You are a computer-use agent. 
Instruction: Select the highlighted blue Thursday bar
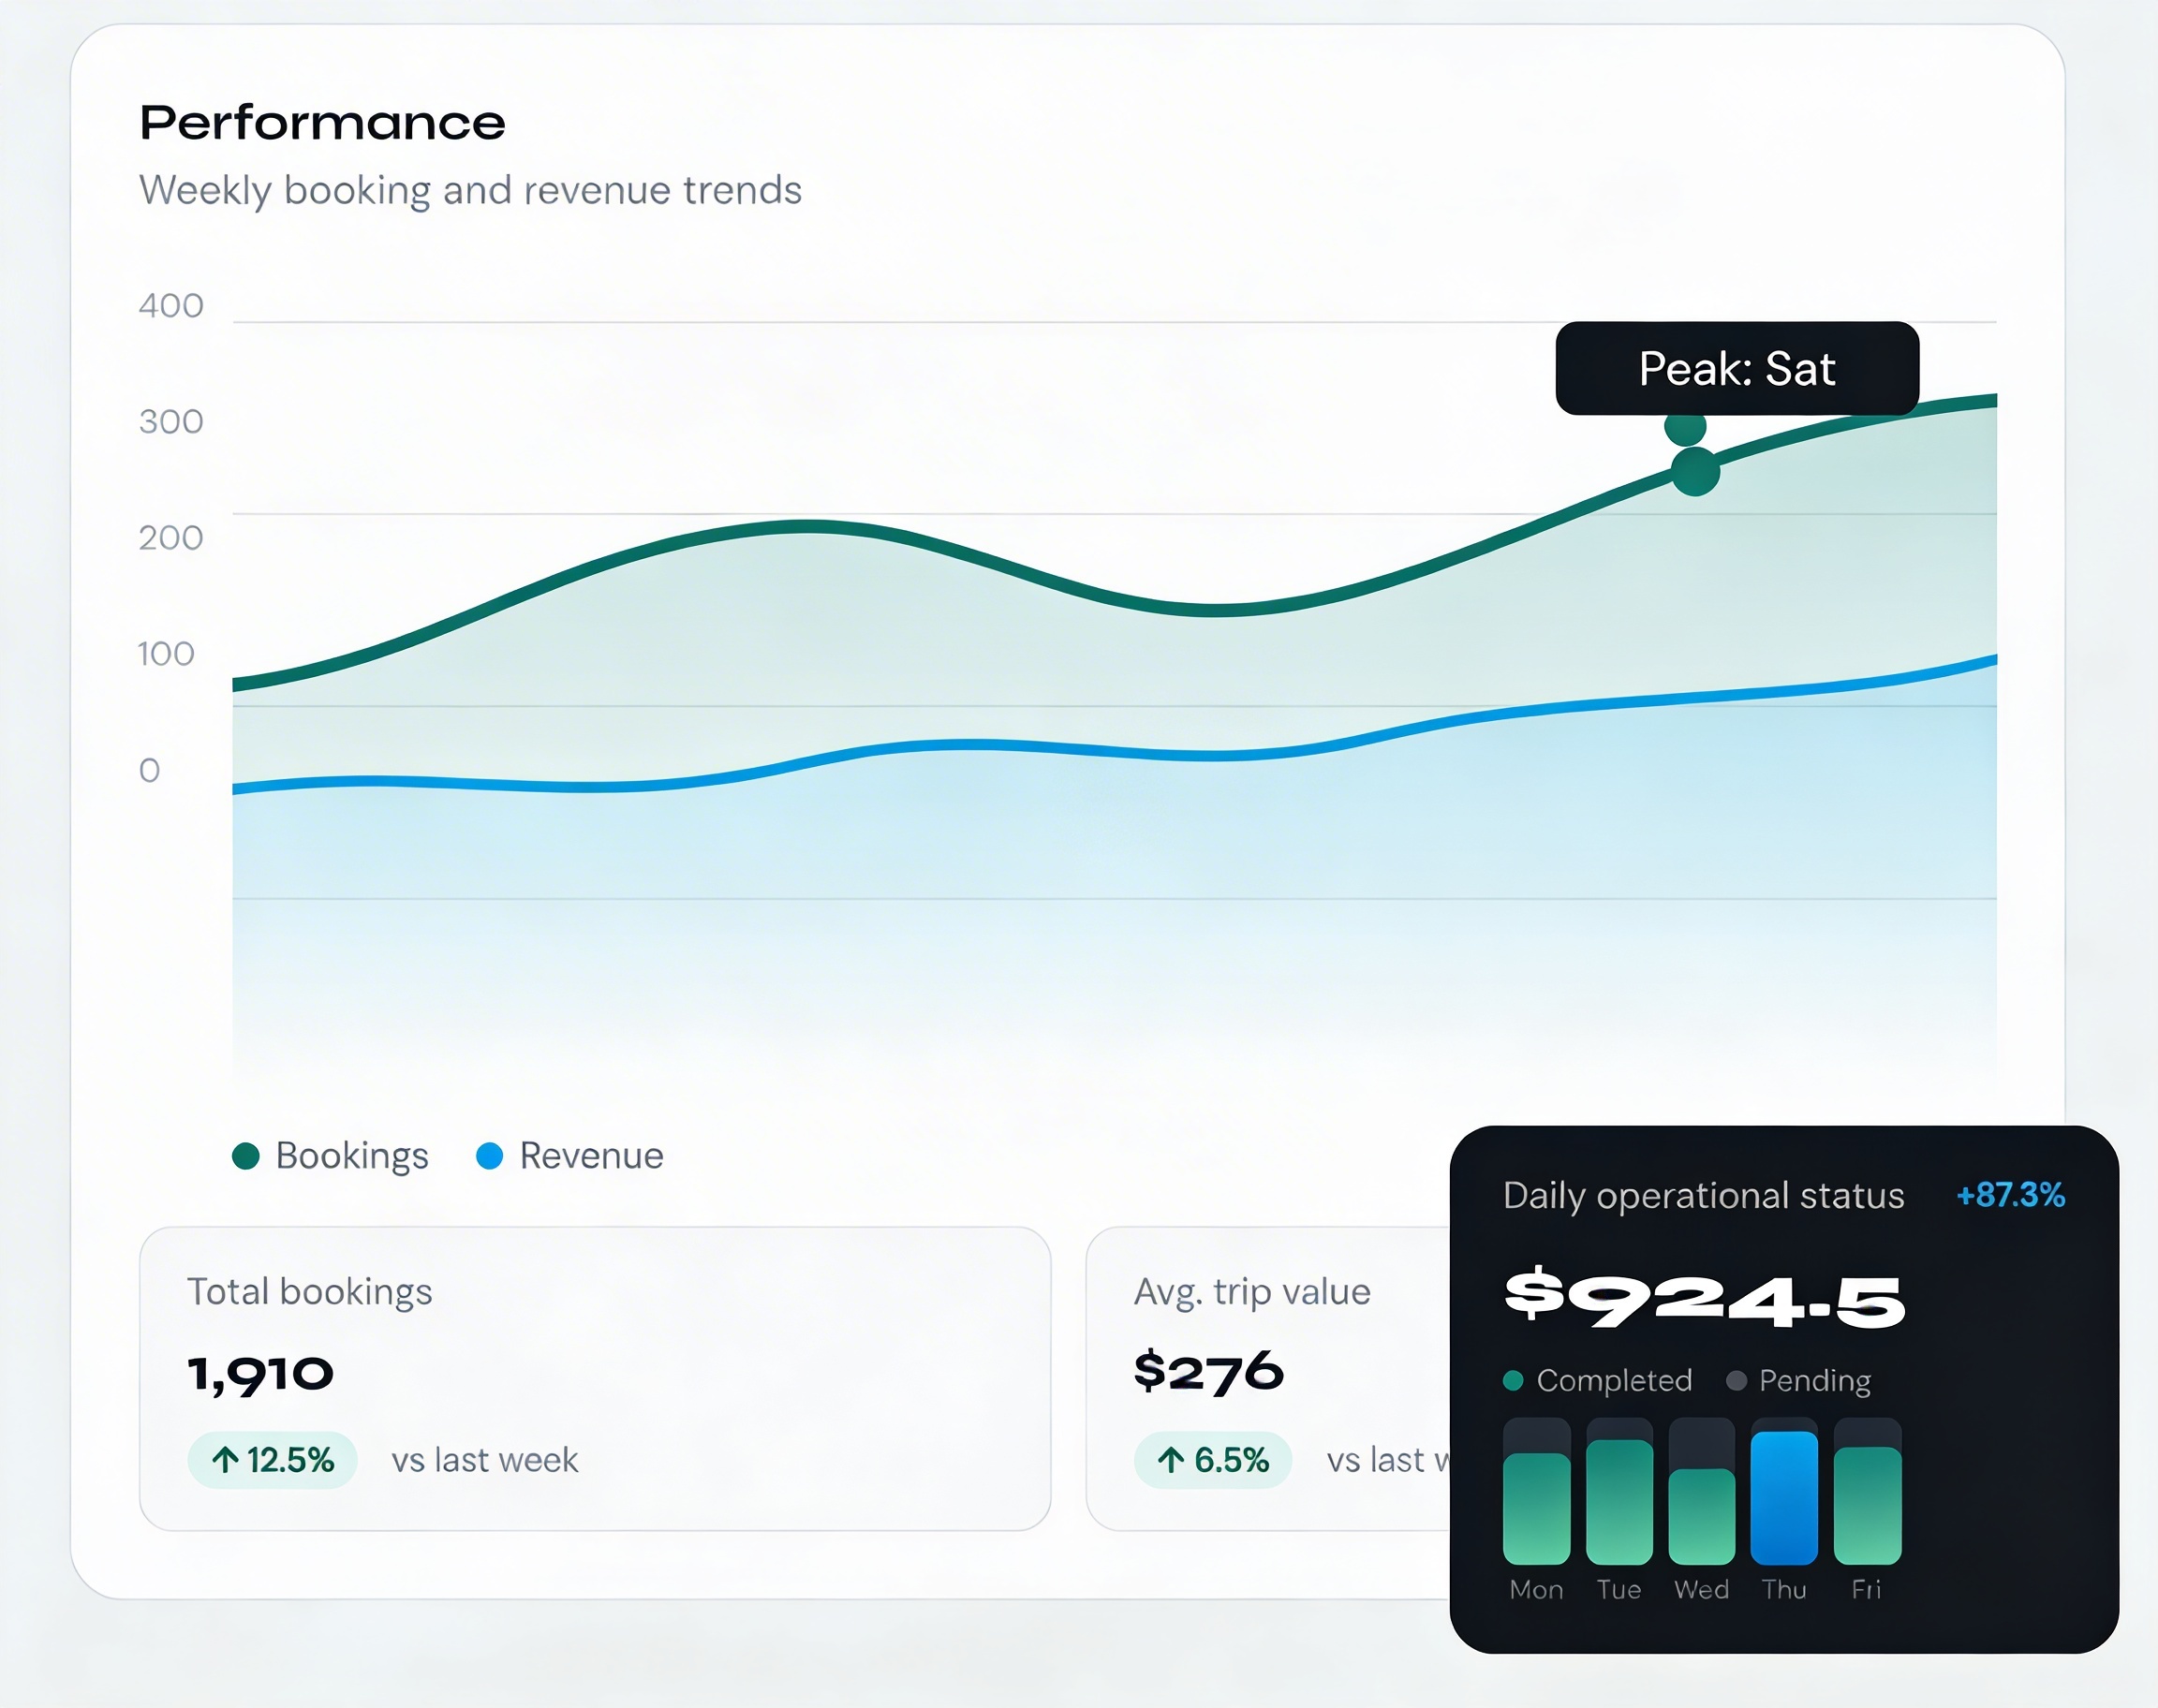point(1784,1497)
